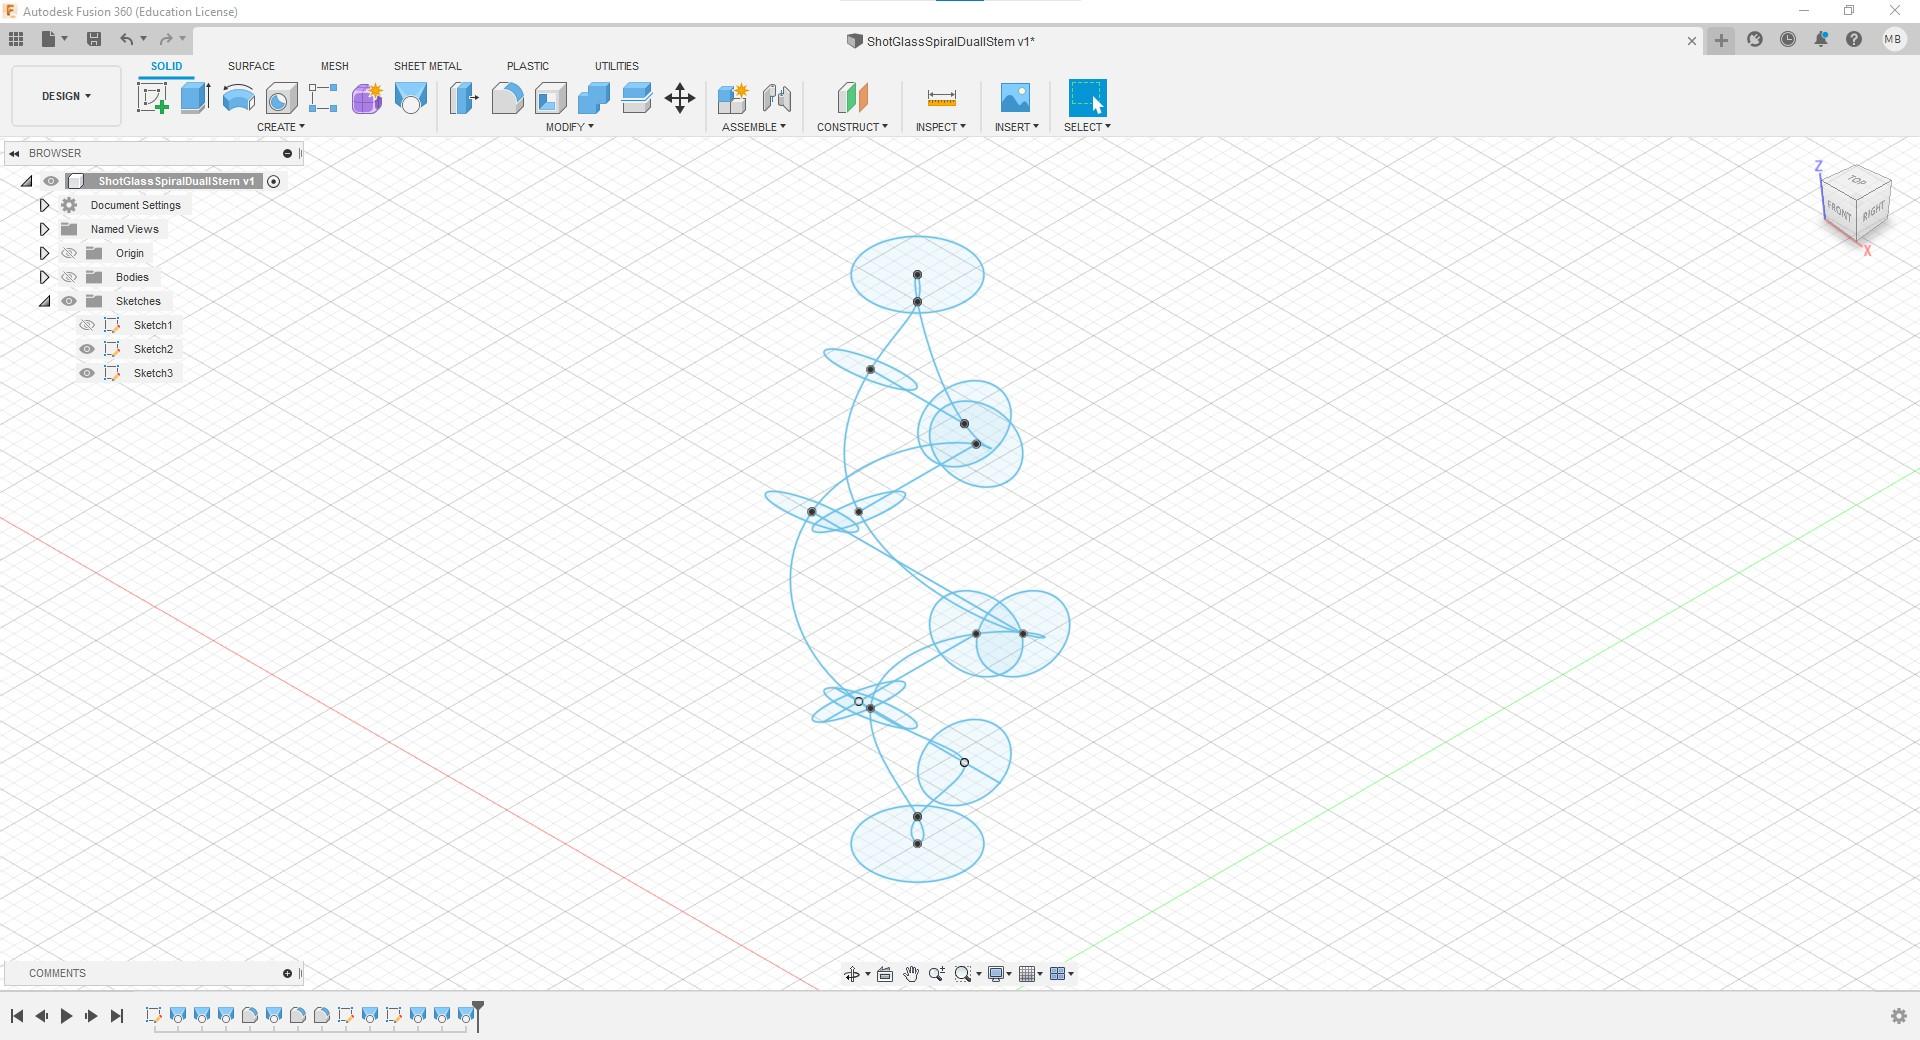
Task: Click the ViewCube to reorient the view
Action: [1857, 205]
